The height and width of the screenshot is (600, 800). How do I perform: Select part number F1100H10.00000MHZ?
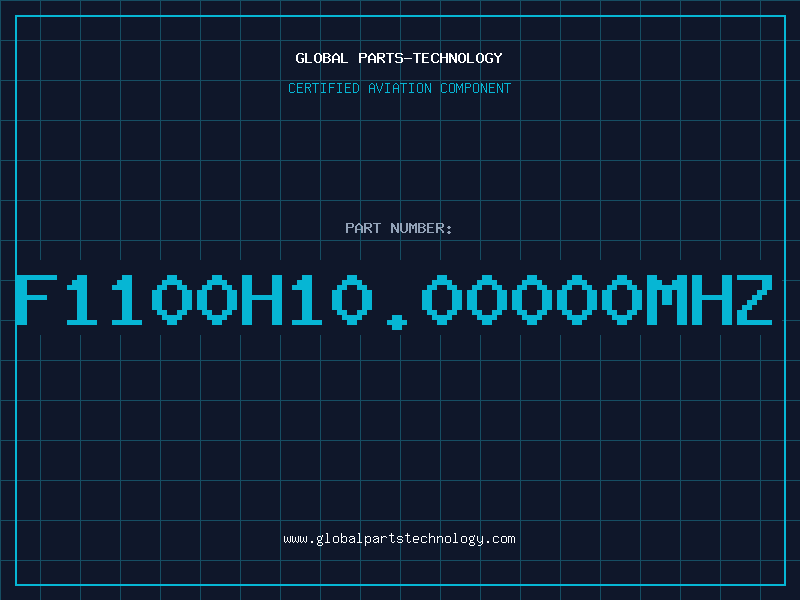pos(394,301)
